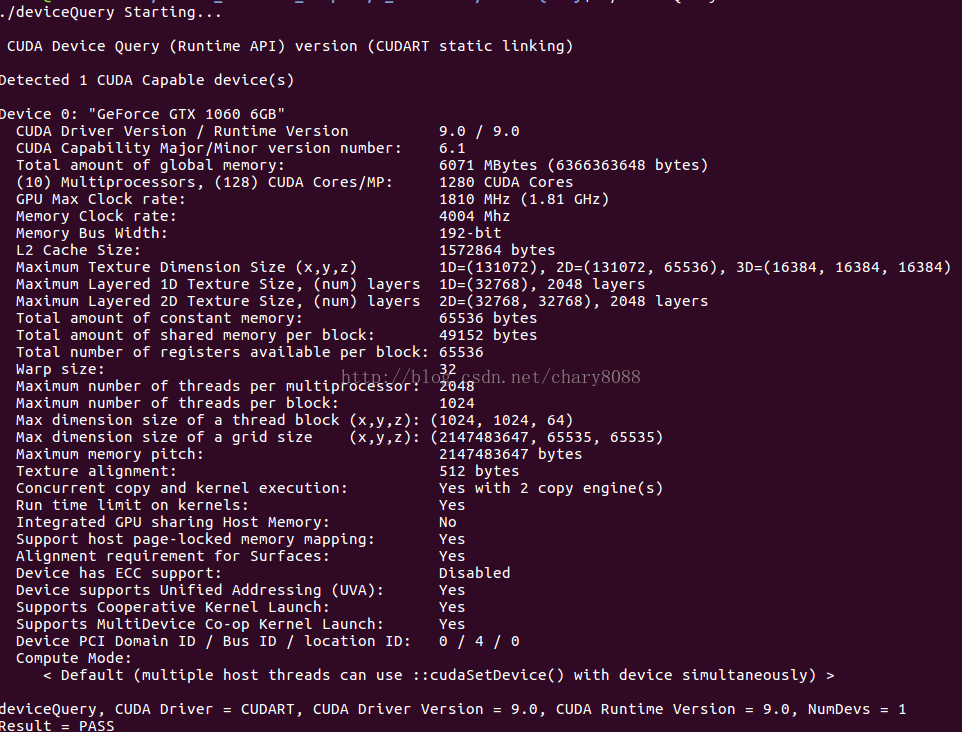Click the Warp size label

[x=60, y=369]
